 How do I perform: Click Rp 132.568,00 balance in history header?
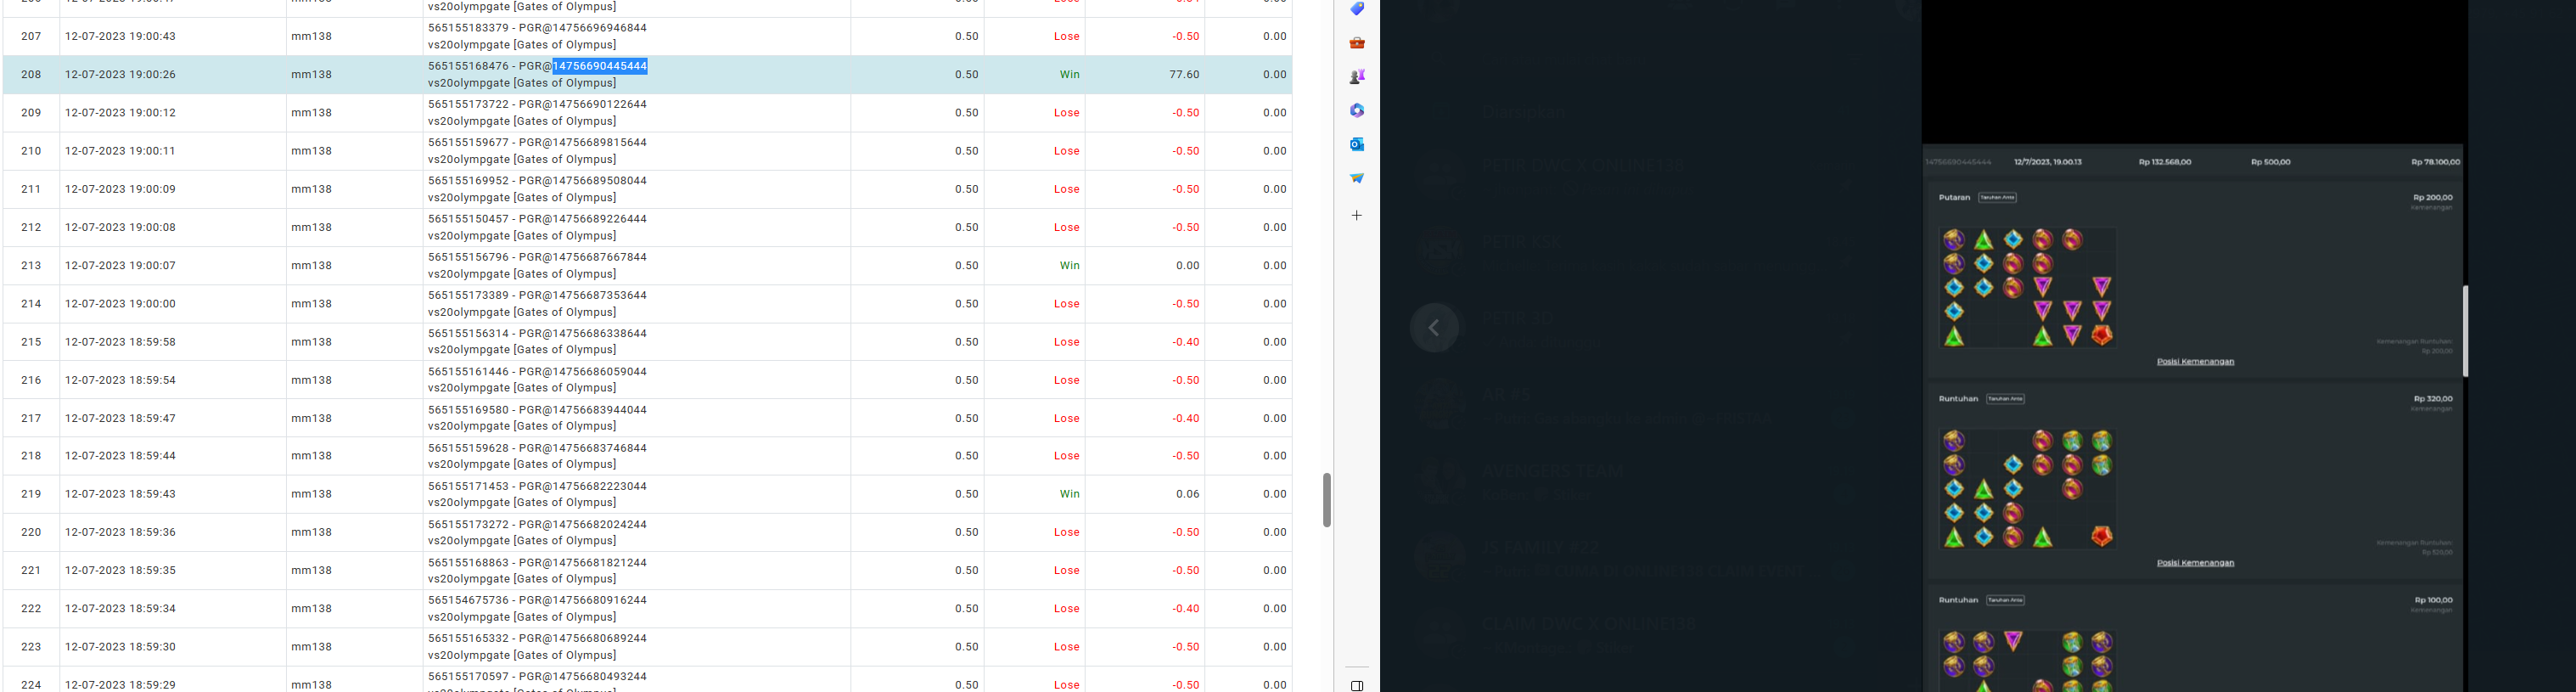pos(2165,162)
